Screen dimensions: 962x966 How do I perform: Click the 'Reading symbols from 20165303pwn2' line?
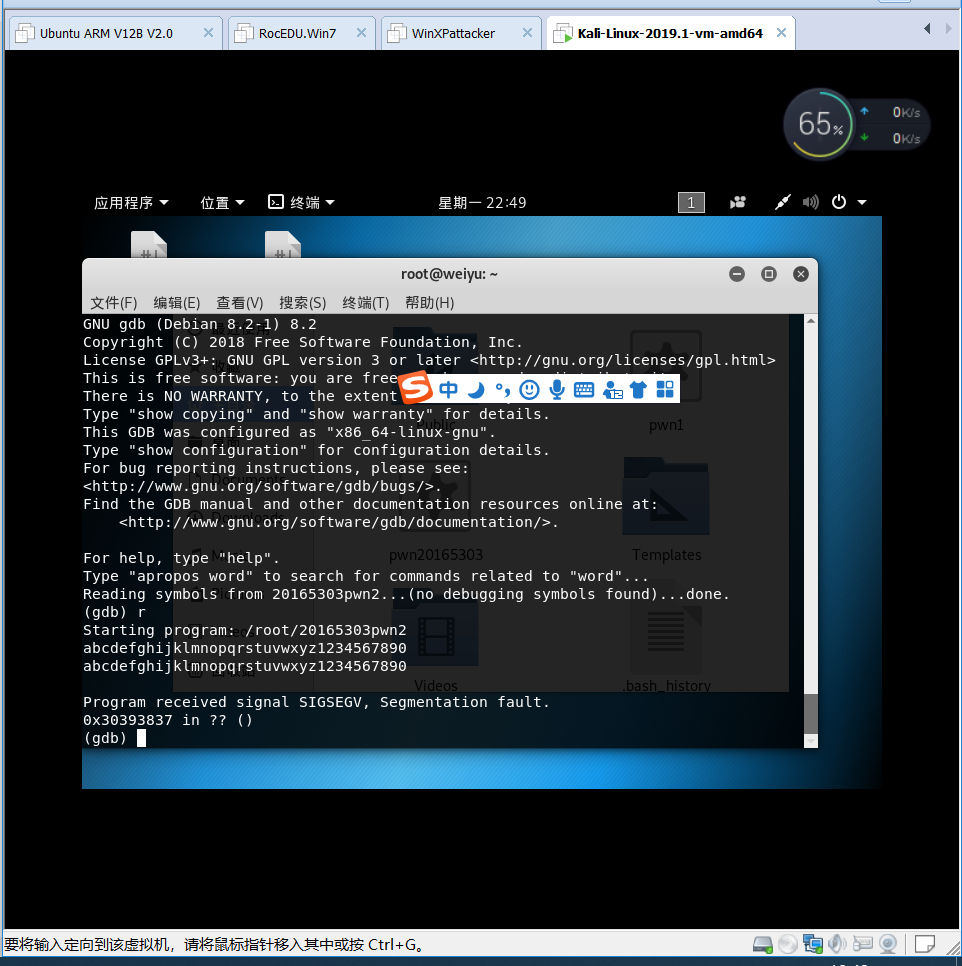click(x=406, y=595)
